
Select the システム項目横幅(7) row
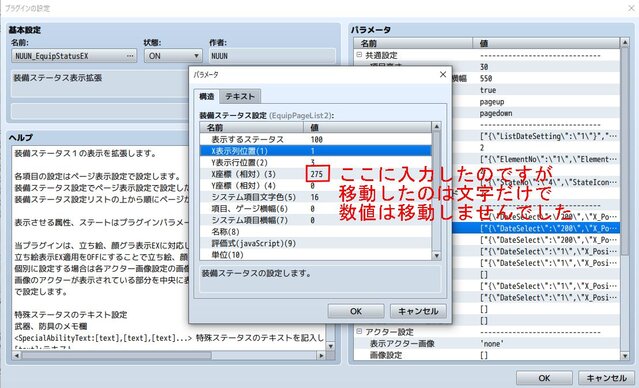click(x=315, y=220)
